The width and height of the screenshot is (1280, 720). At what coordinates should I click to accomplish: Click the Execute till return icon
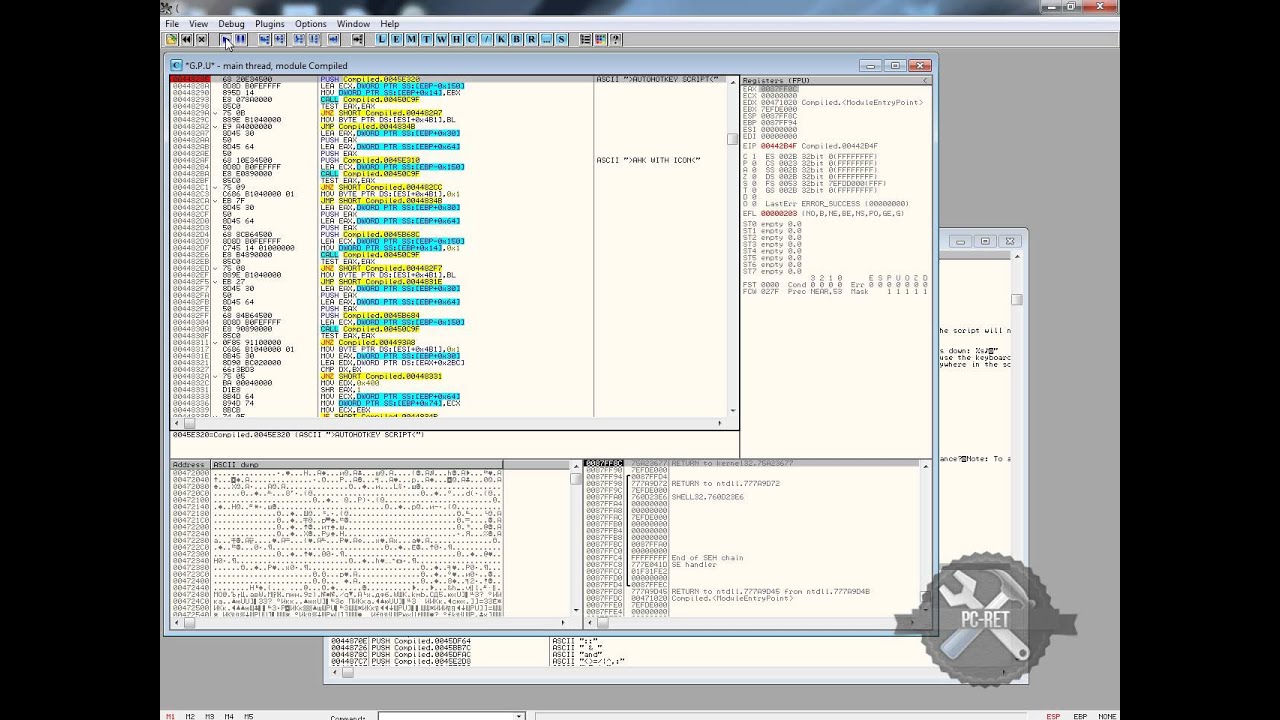[333, 39]
